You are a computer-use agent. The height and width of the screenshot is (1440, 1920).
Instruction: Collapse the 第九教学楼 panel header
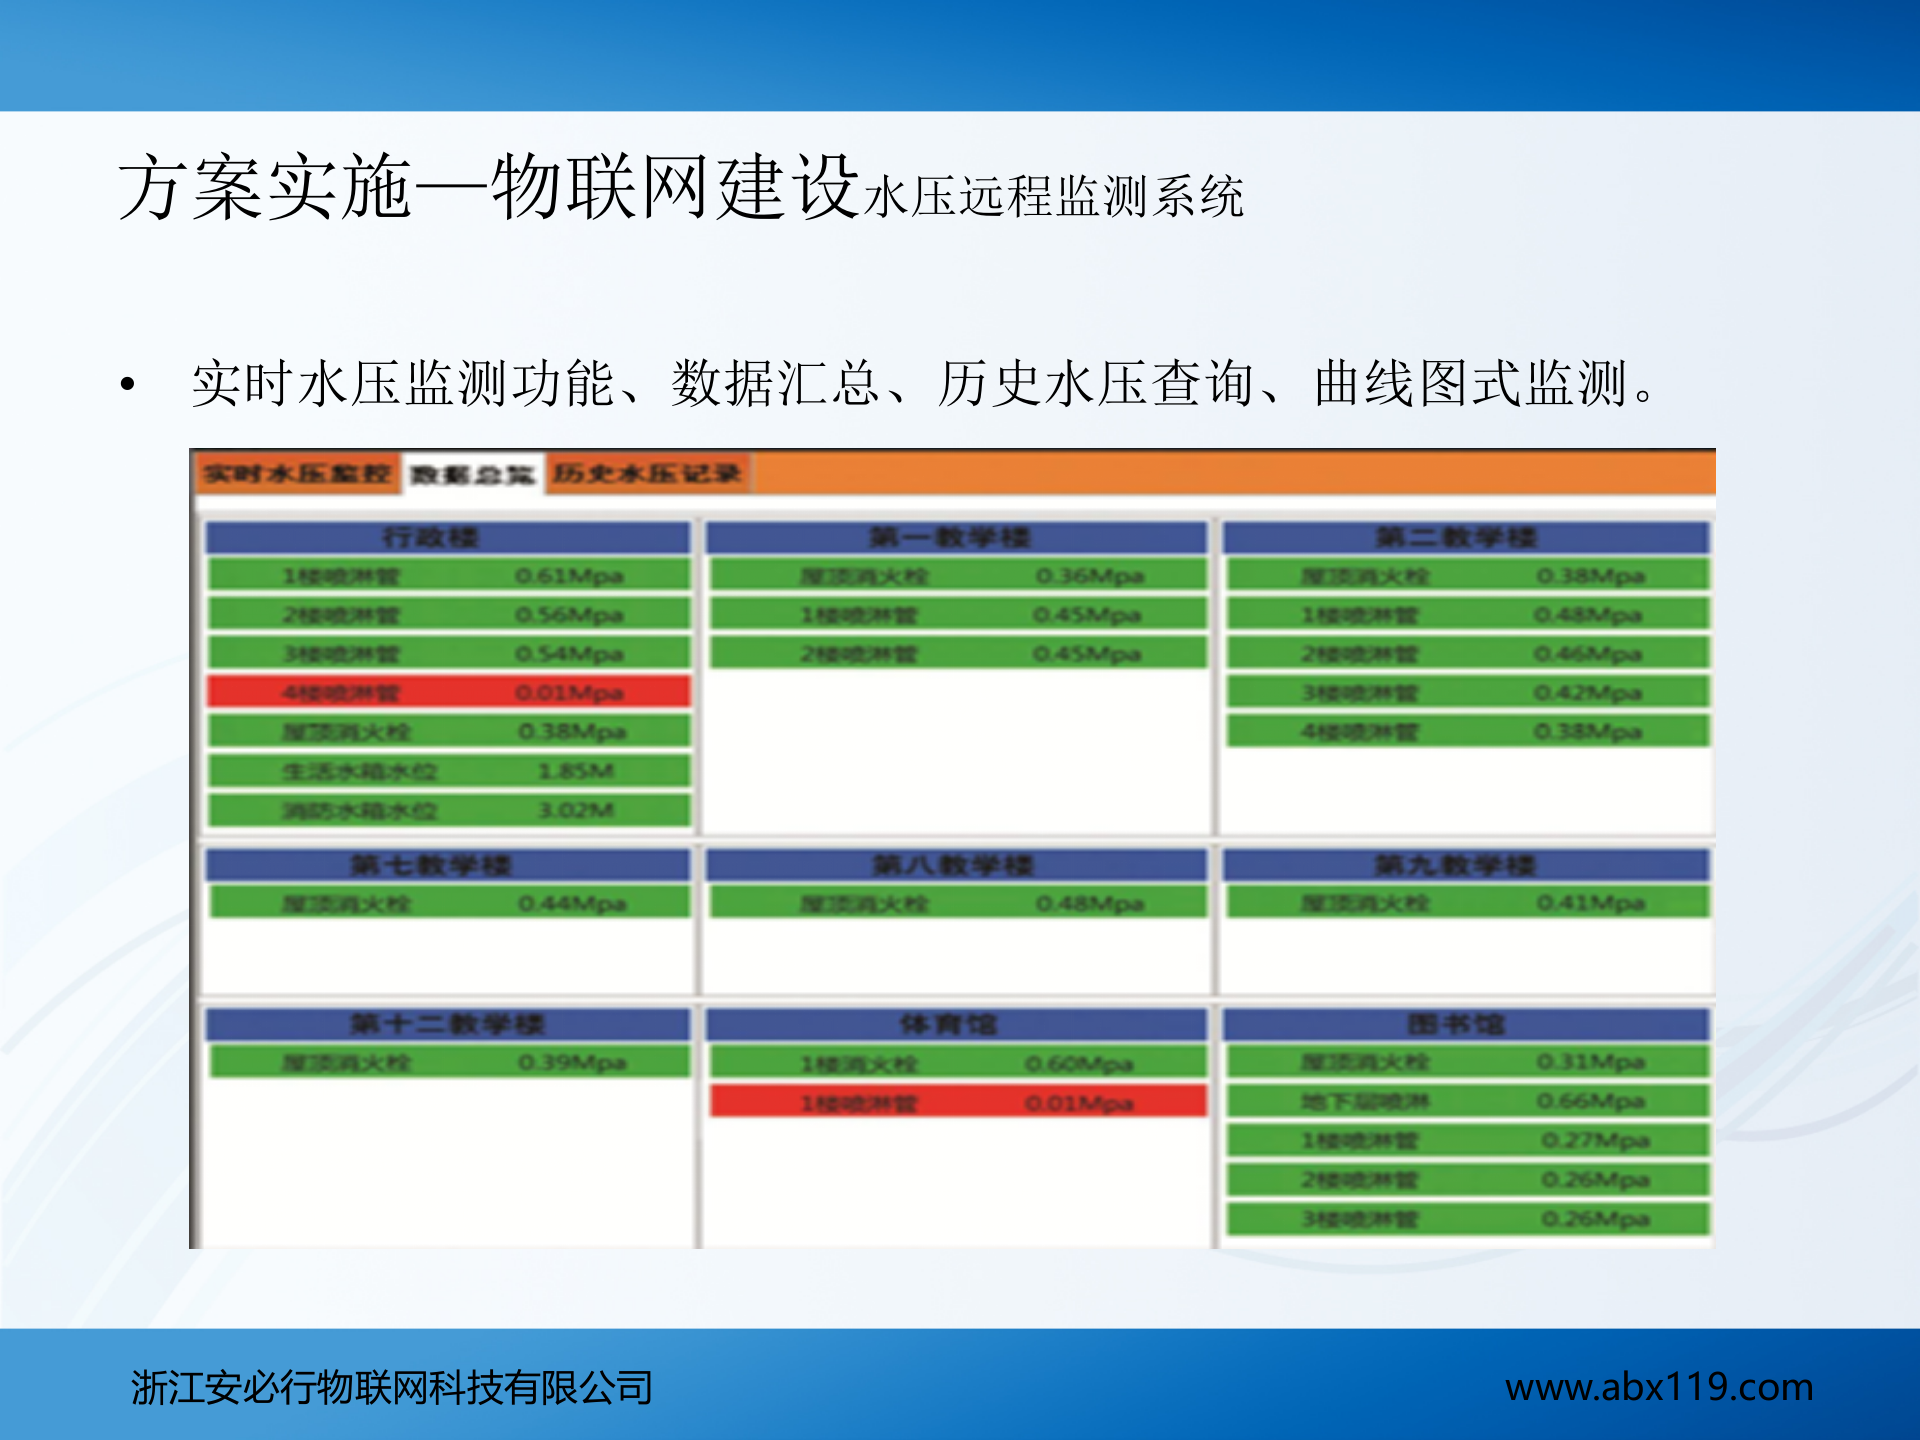pos(1465,864)
